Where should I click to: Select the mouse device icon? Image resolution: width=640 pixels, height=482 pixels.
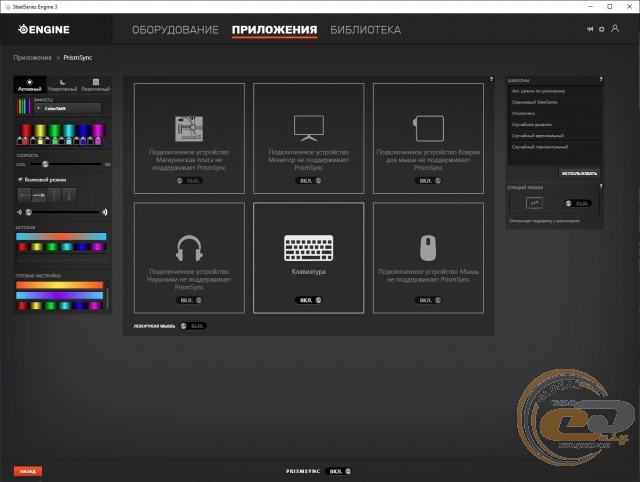point(428,248)
